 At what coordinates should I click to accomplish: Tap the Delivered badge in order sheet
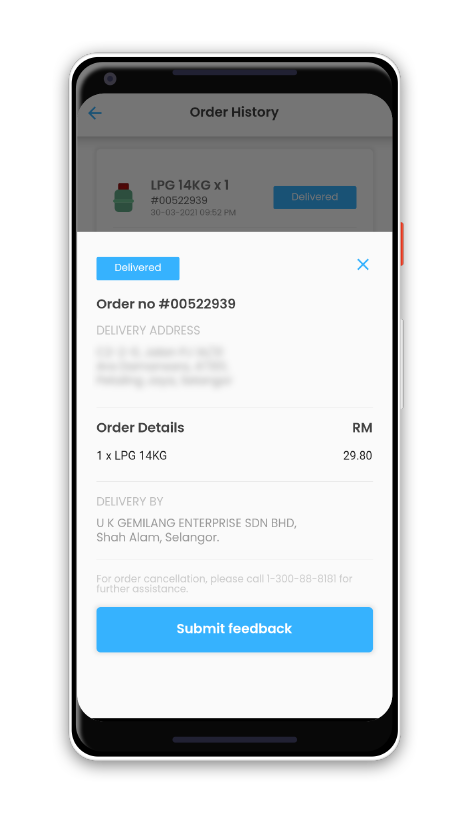click(x=138, y=268)
